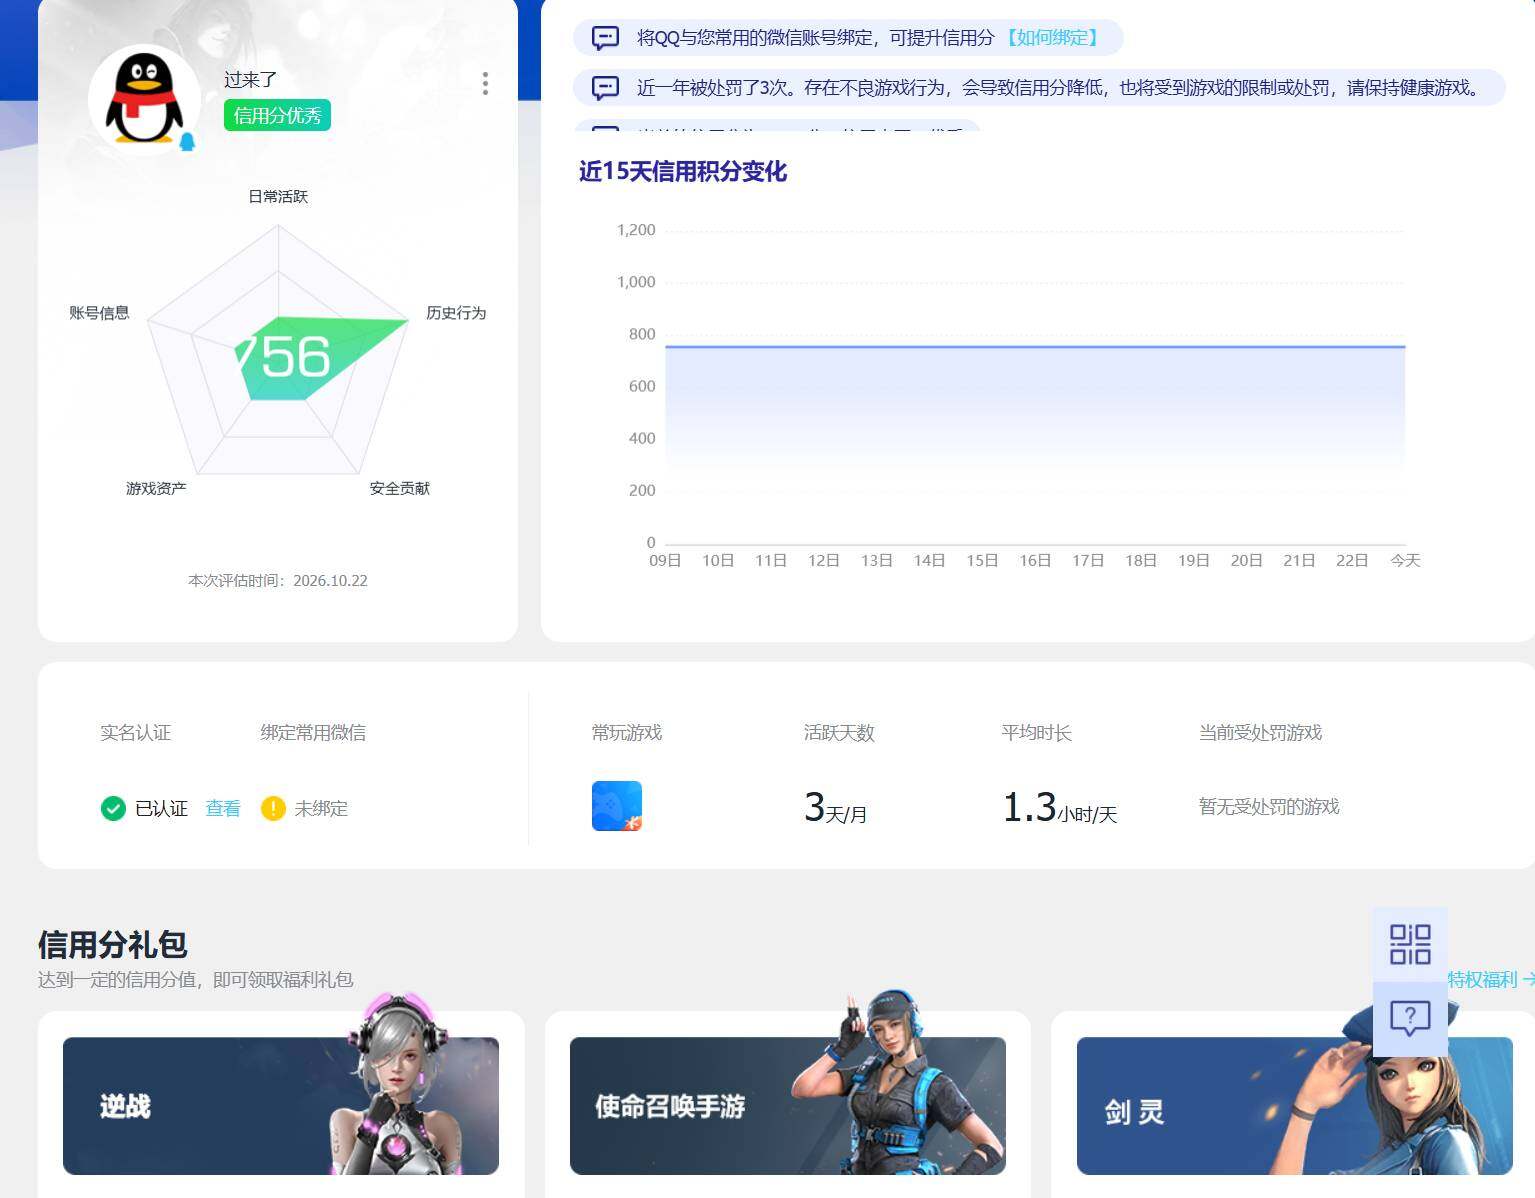This screenshot has height=1198, width=1535.
Task: Open the help feedback floating button
Action: 1410,1019
